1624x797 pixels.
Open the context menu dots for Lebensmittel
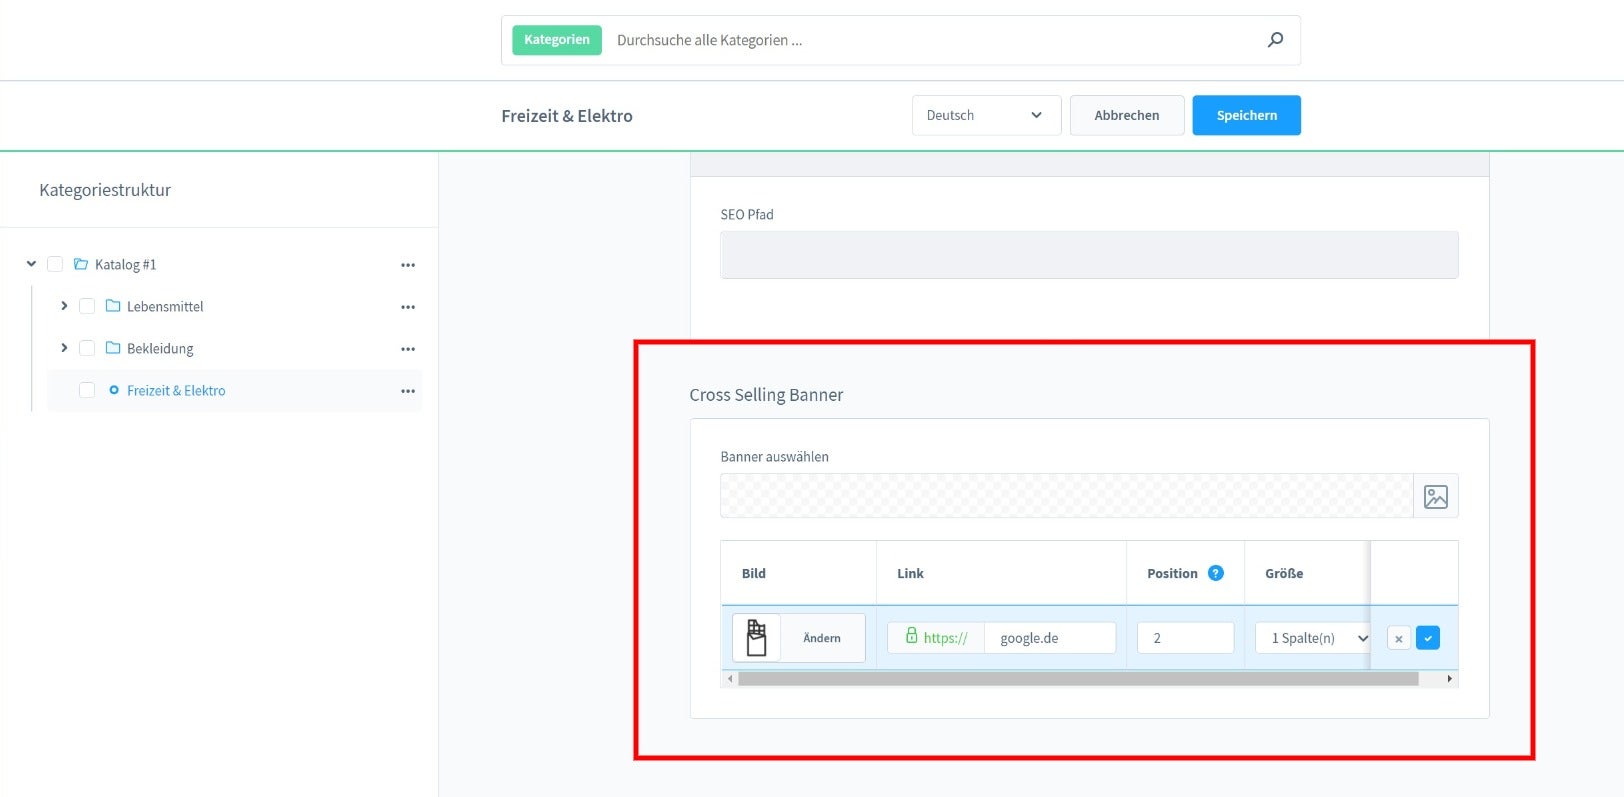408,307
